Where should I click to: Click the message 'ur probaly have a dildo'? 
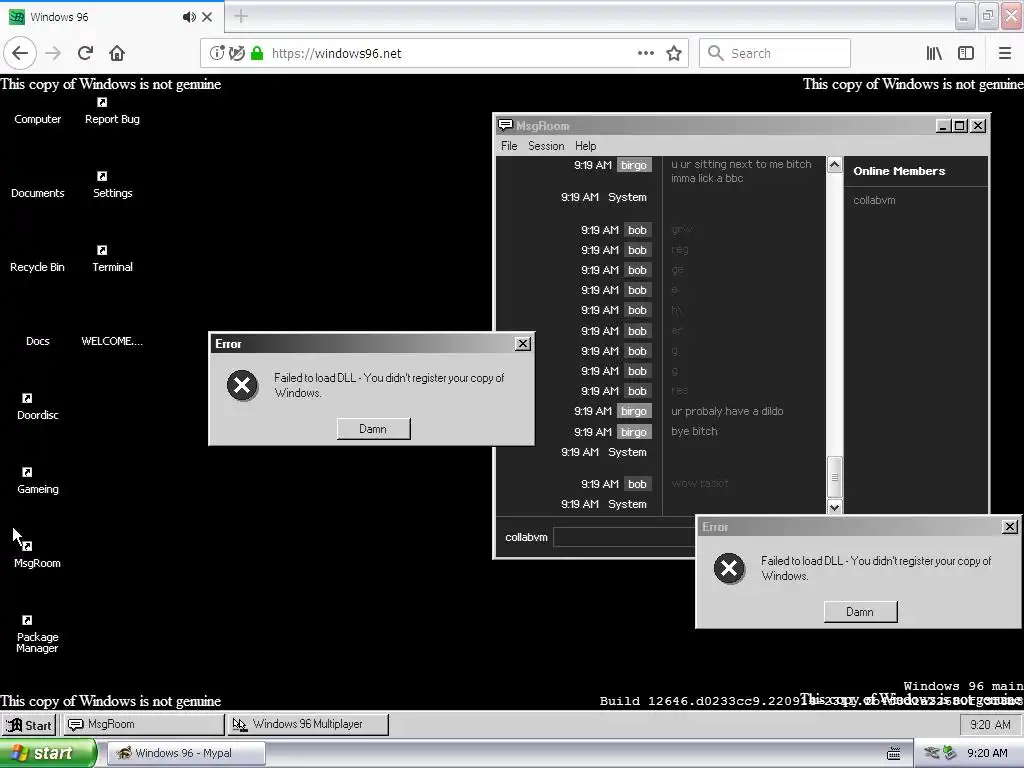coord(727,411)
